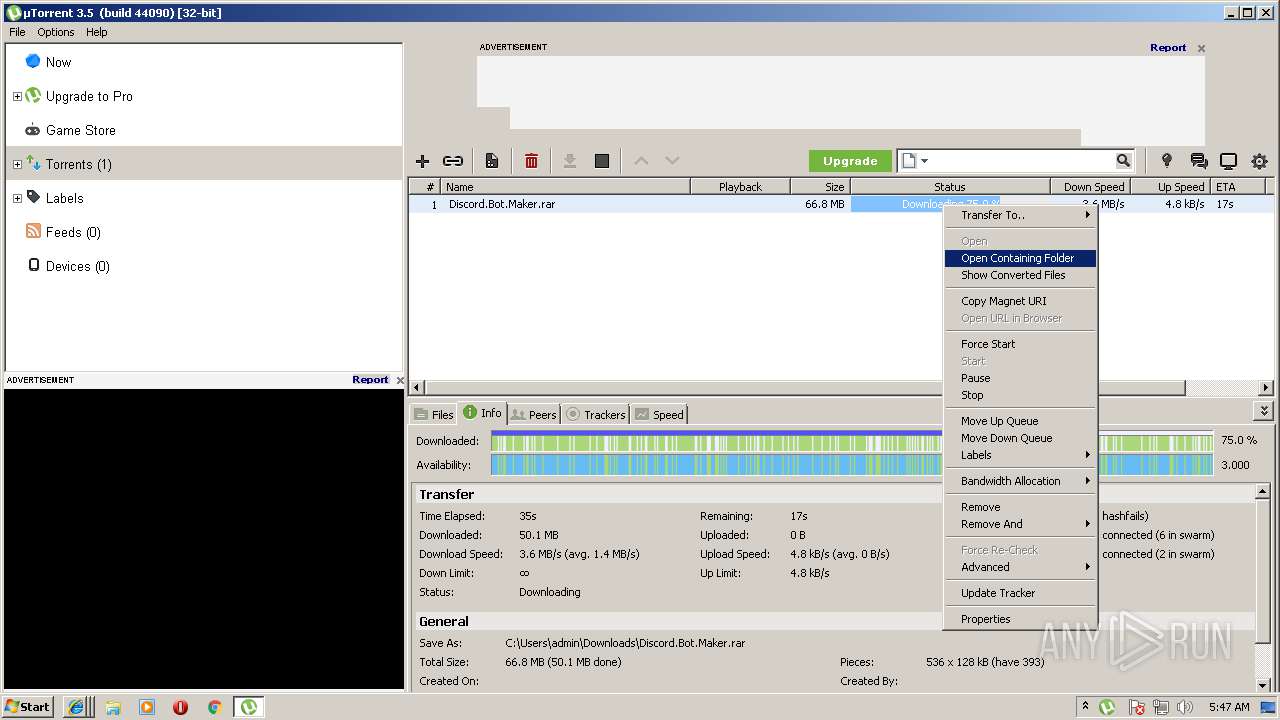
Task: Choose Pause from context menu
Action: 1020,378
